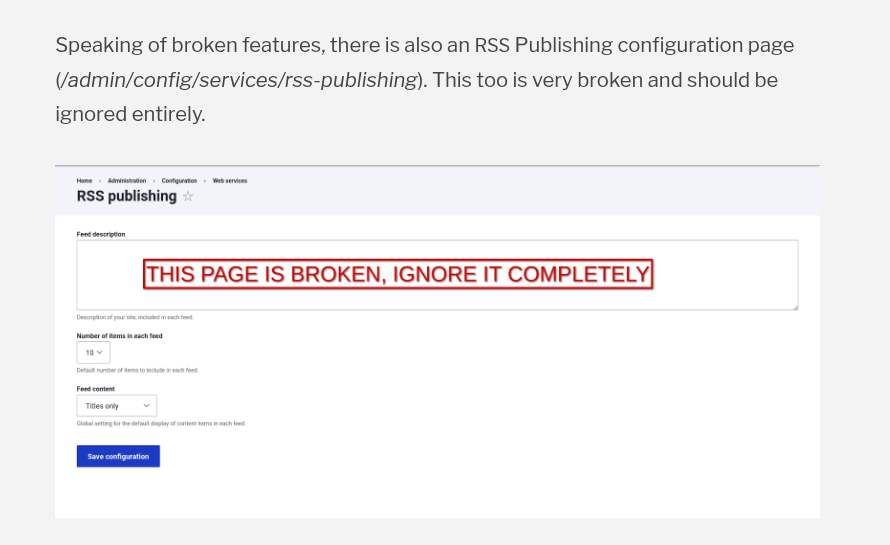Click the Global setting help text under Feed content
The image size is (890, 545).
[x=160, y=423]
